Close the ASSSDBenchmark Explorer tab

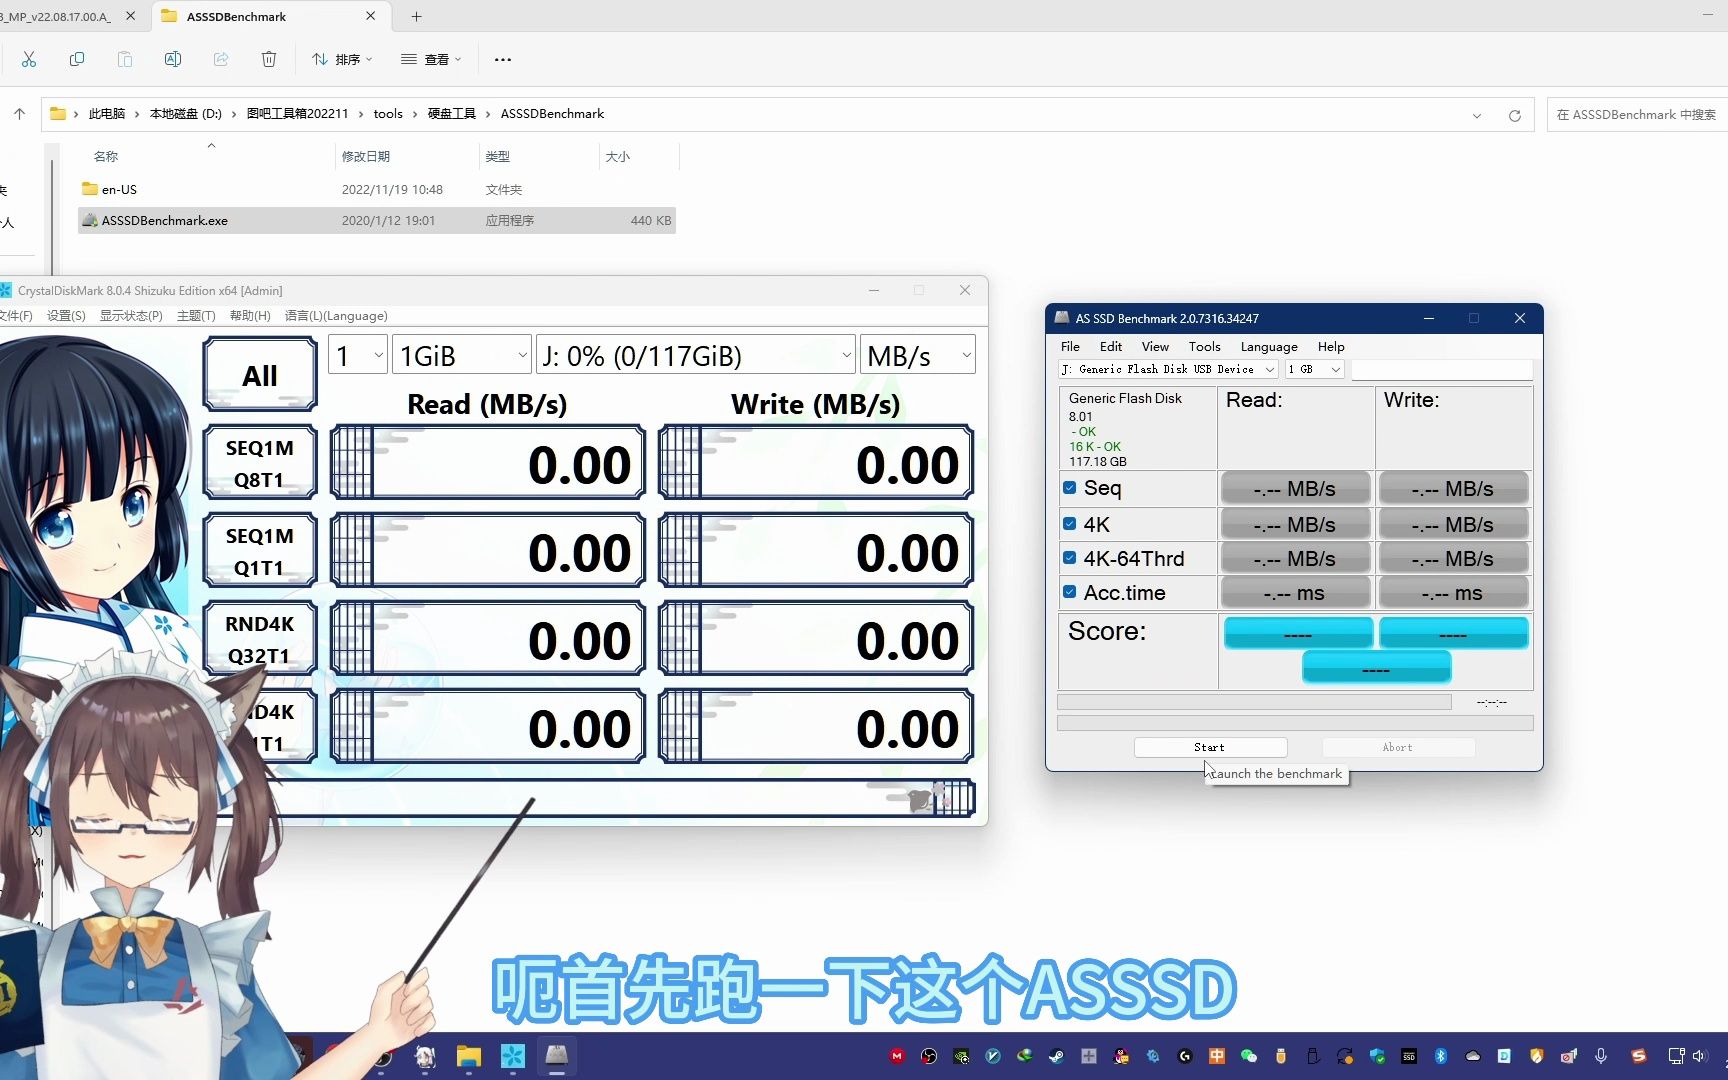[x=371, y=16]
